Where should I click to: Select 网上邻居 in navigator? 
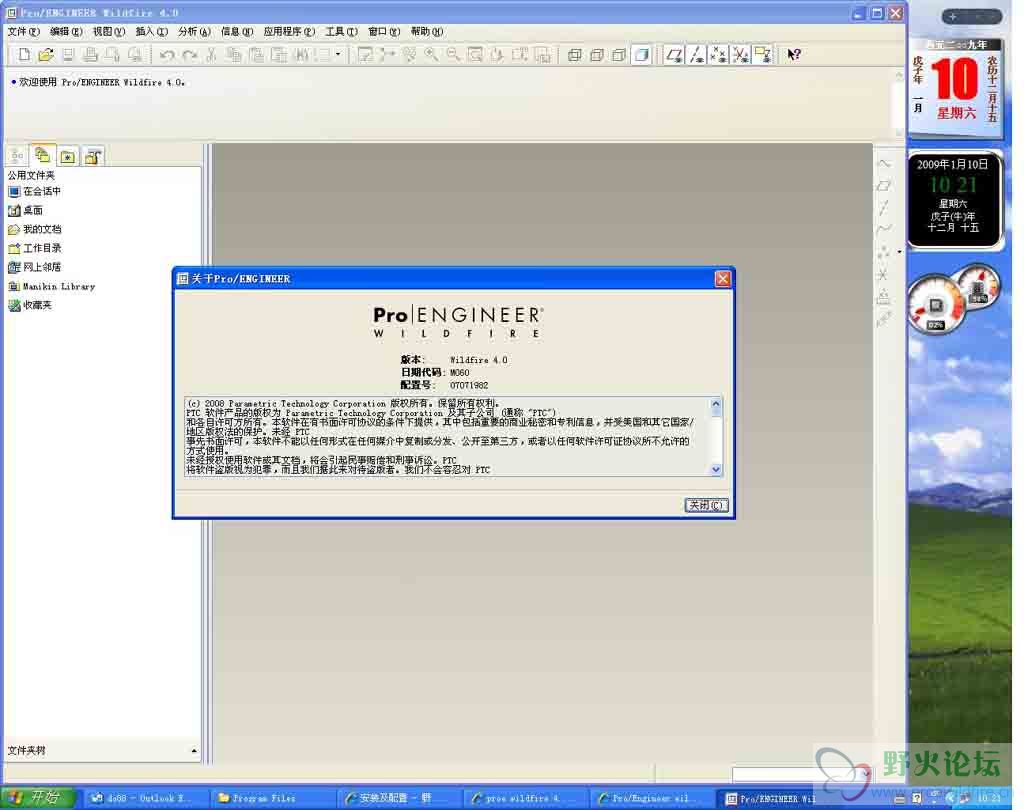click(x=35, y=267)
